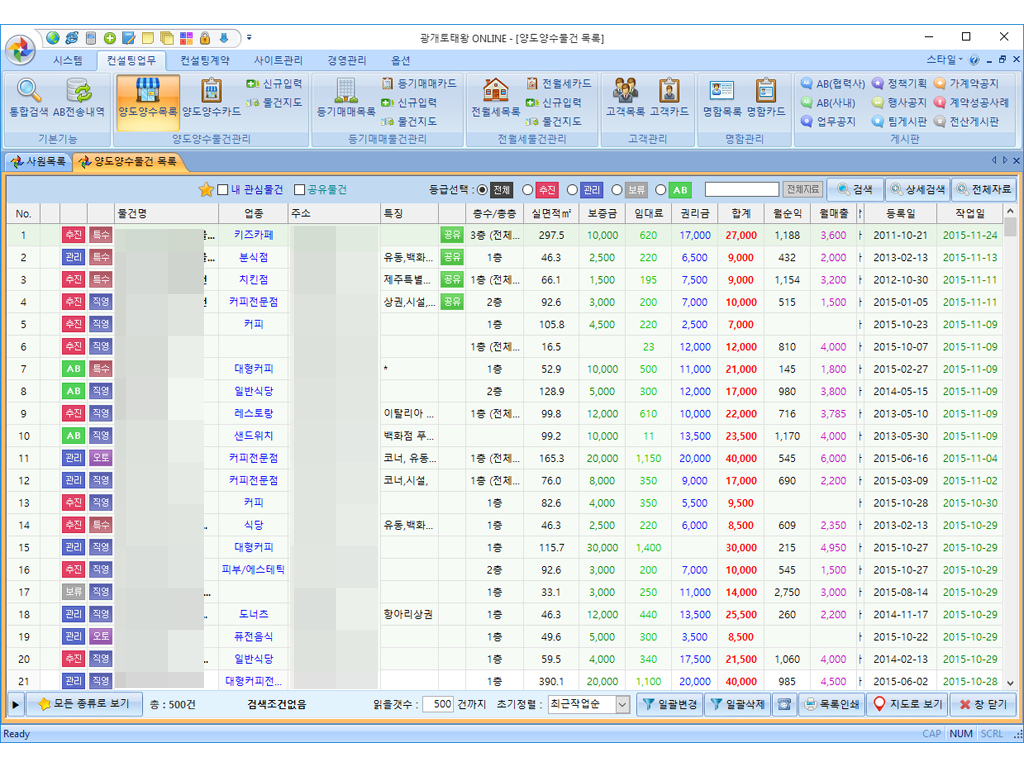The height and width of the screenshot is (768, 1024).
Task: Click the 키즈카페 cell in row 1
Action: coord(253,234)
